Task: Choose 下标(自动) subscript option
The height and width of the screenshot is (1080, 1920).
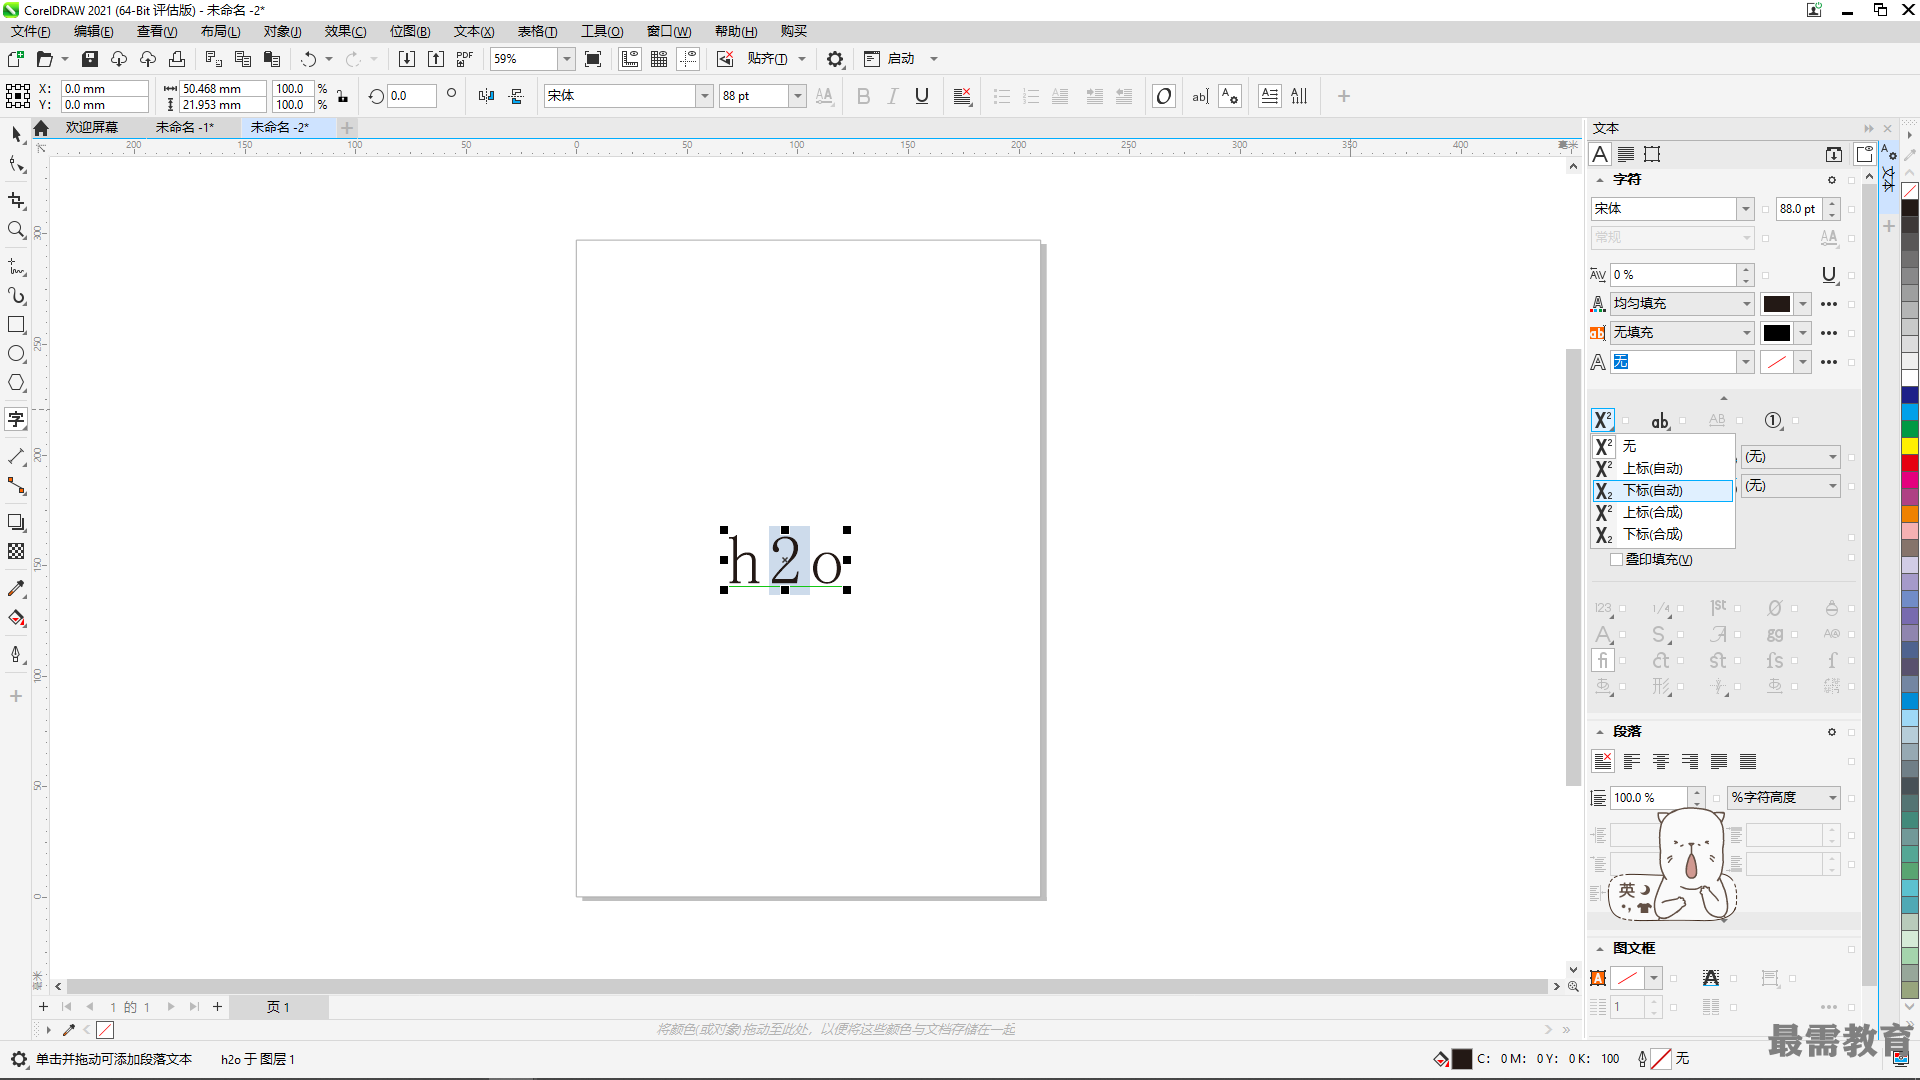Action: [1662, 491]
